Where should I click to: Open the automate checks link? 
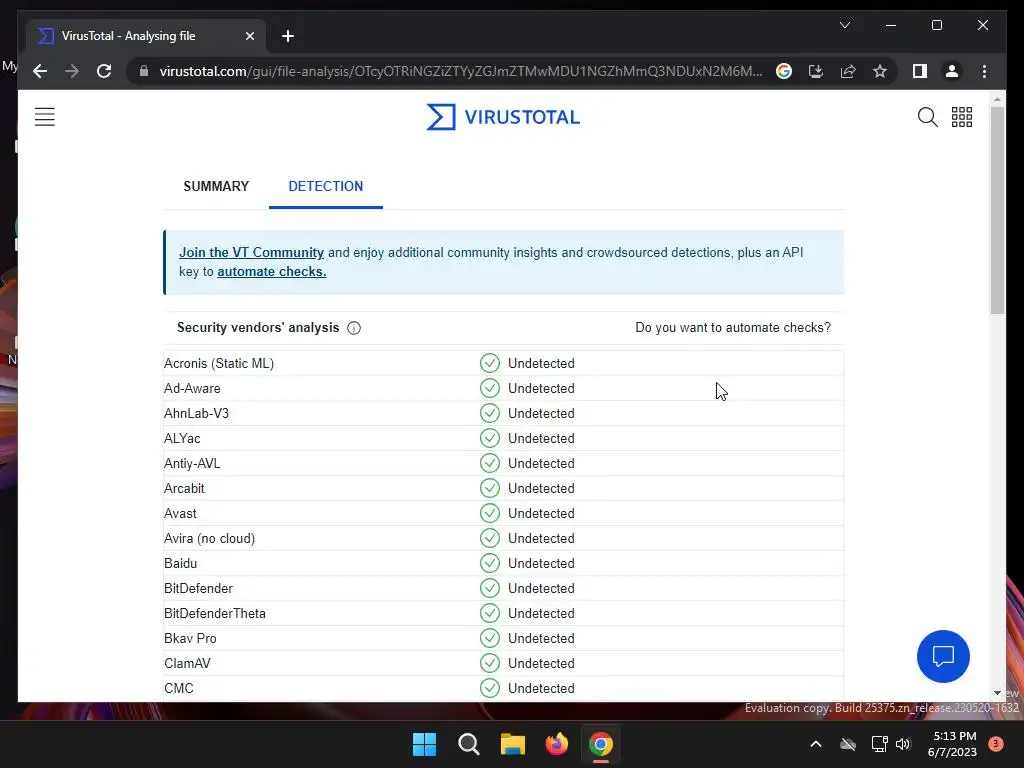[272, 272]
